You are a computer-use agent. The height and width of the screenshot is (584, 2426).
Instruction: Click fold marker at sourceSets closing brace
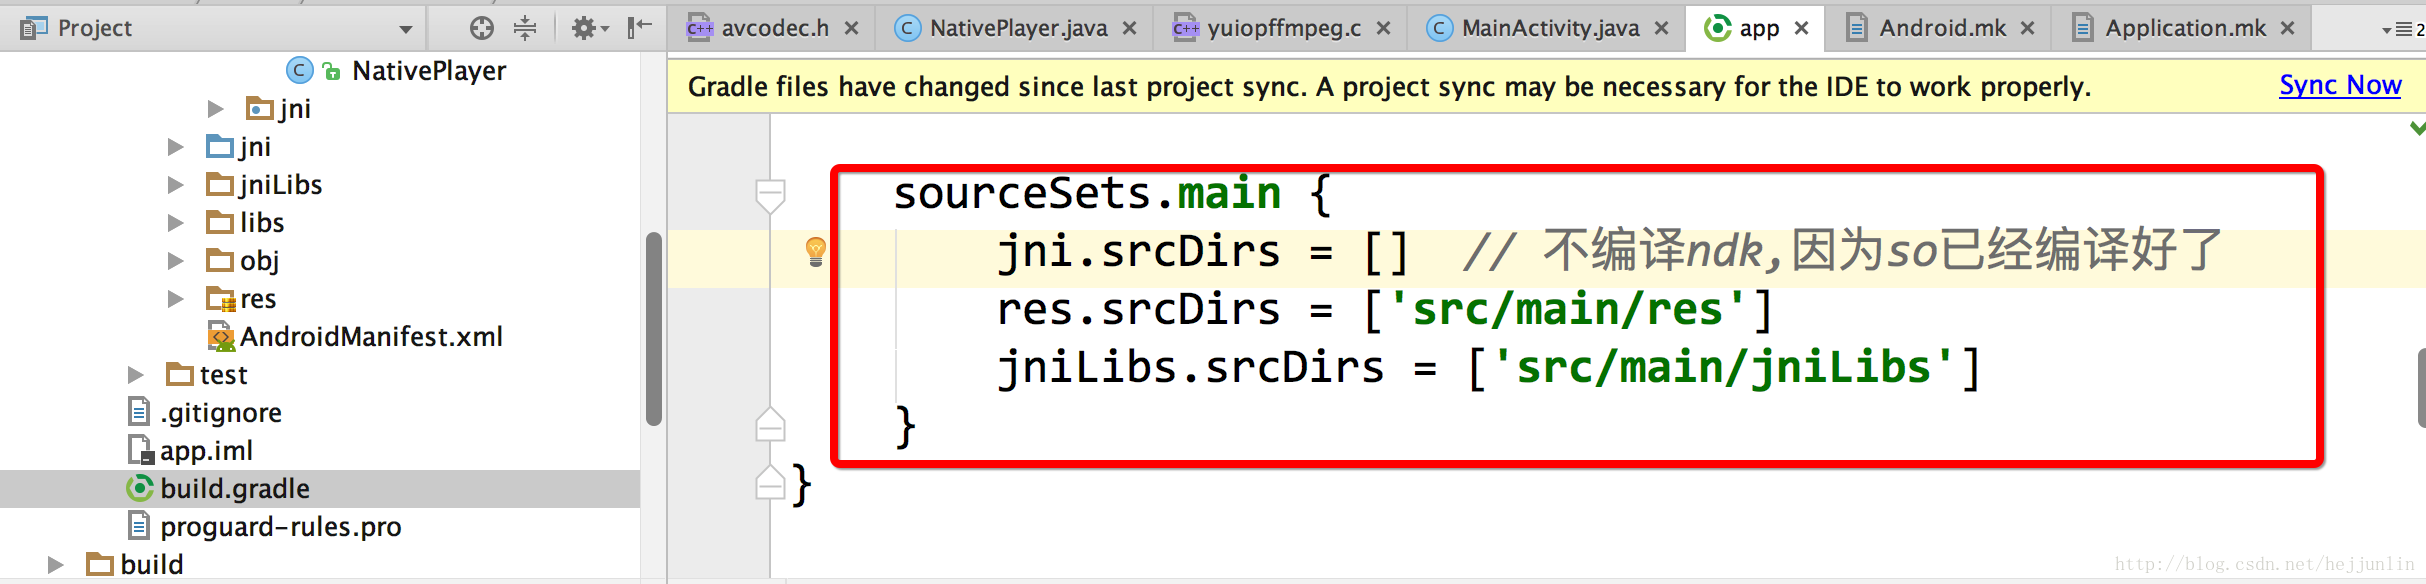click(770, 425)
